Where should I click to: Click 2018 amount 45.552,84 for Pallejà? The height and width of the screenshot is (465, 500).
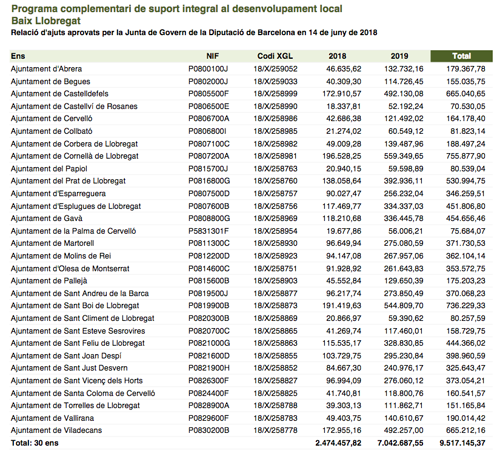click(343, 281)
